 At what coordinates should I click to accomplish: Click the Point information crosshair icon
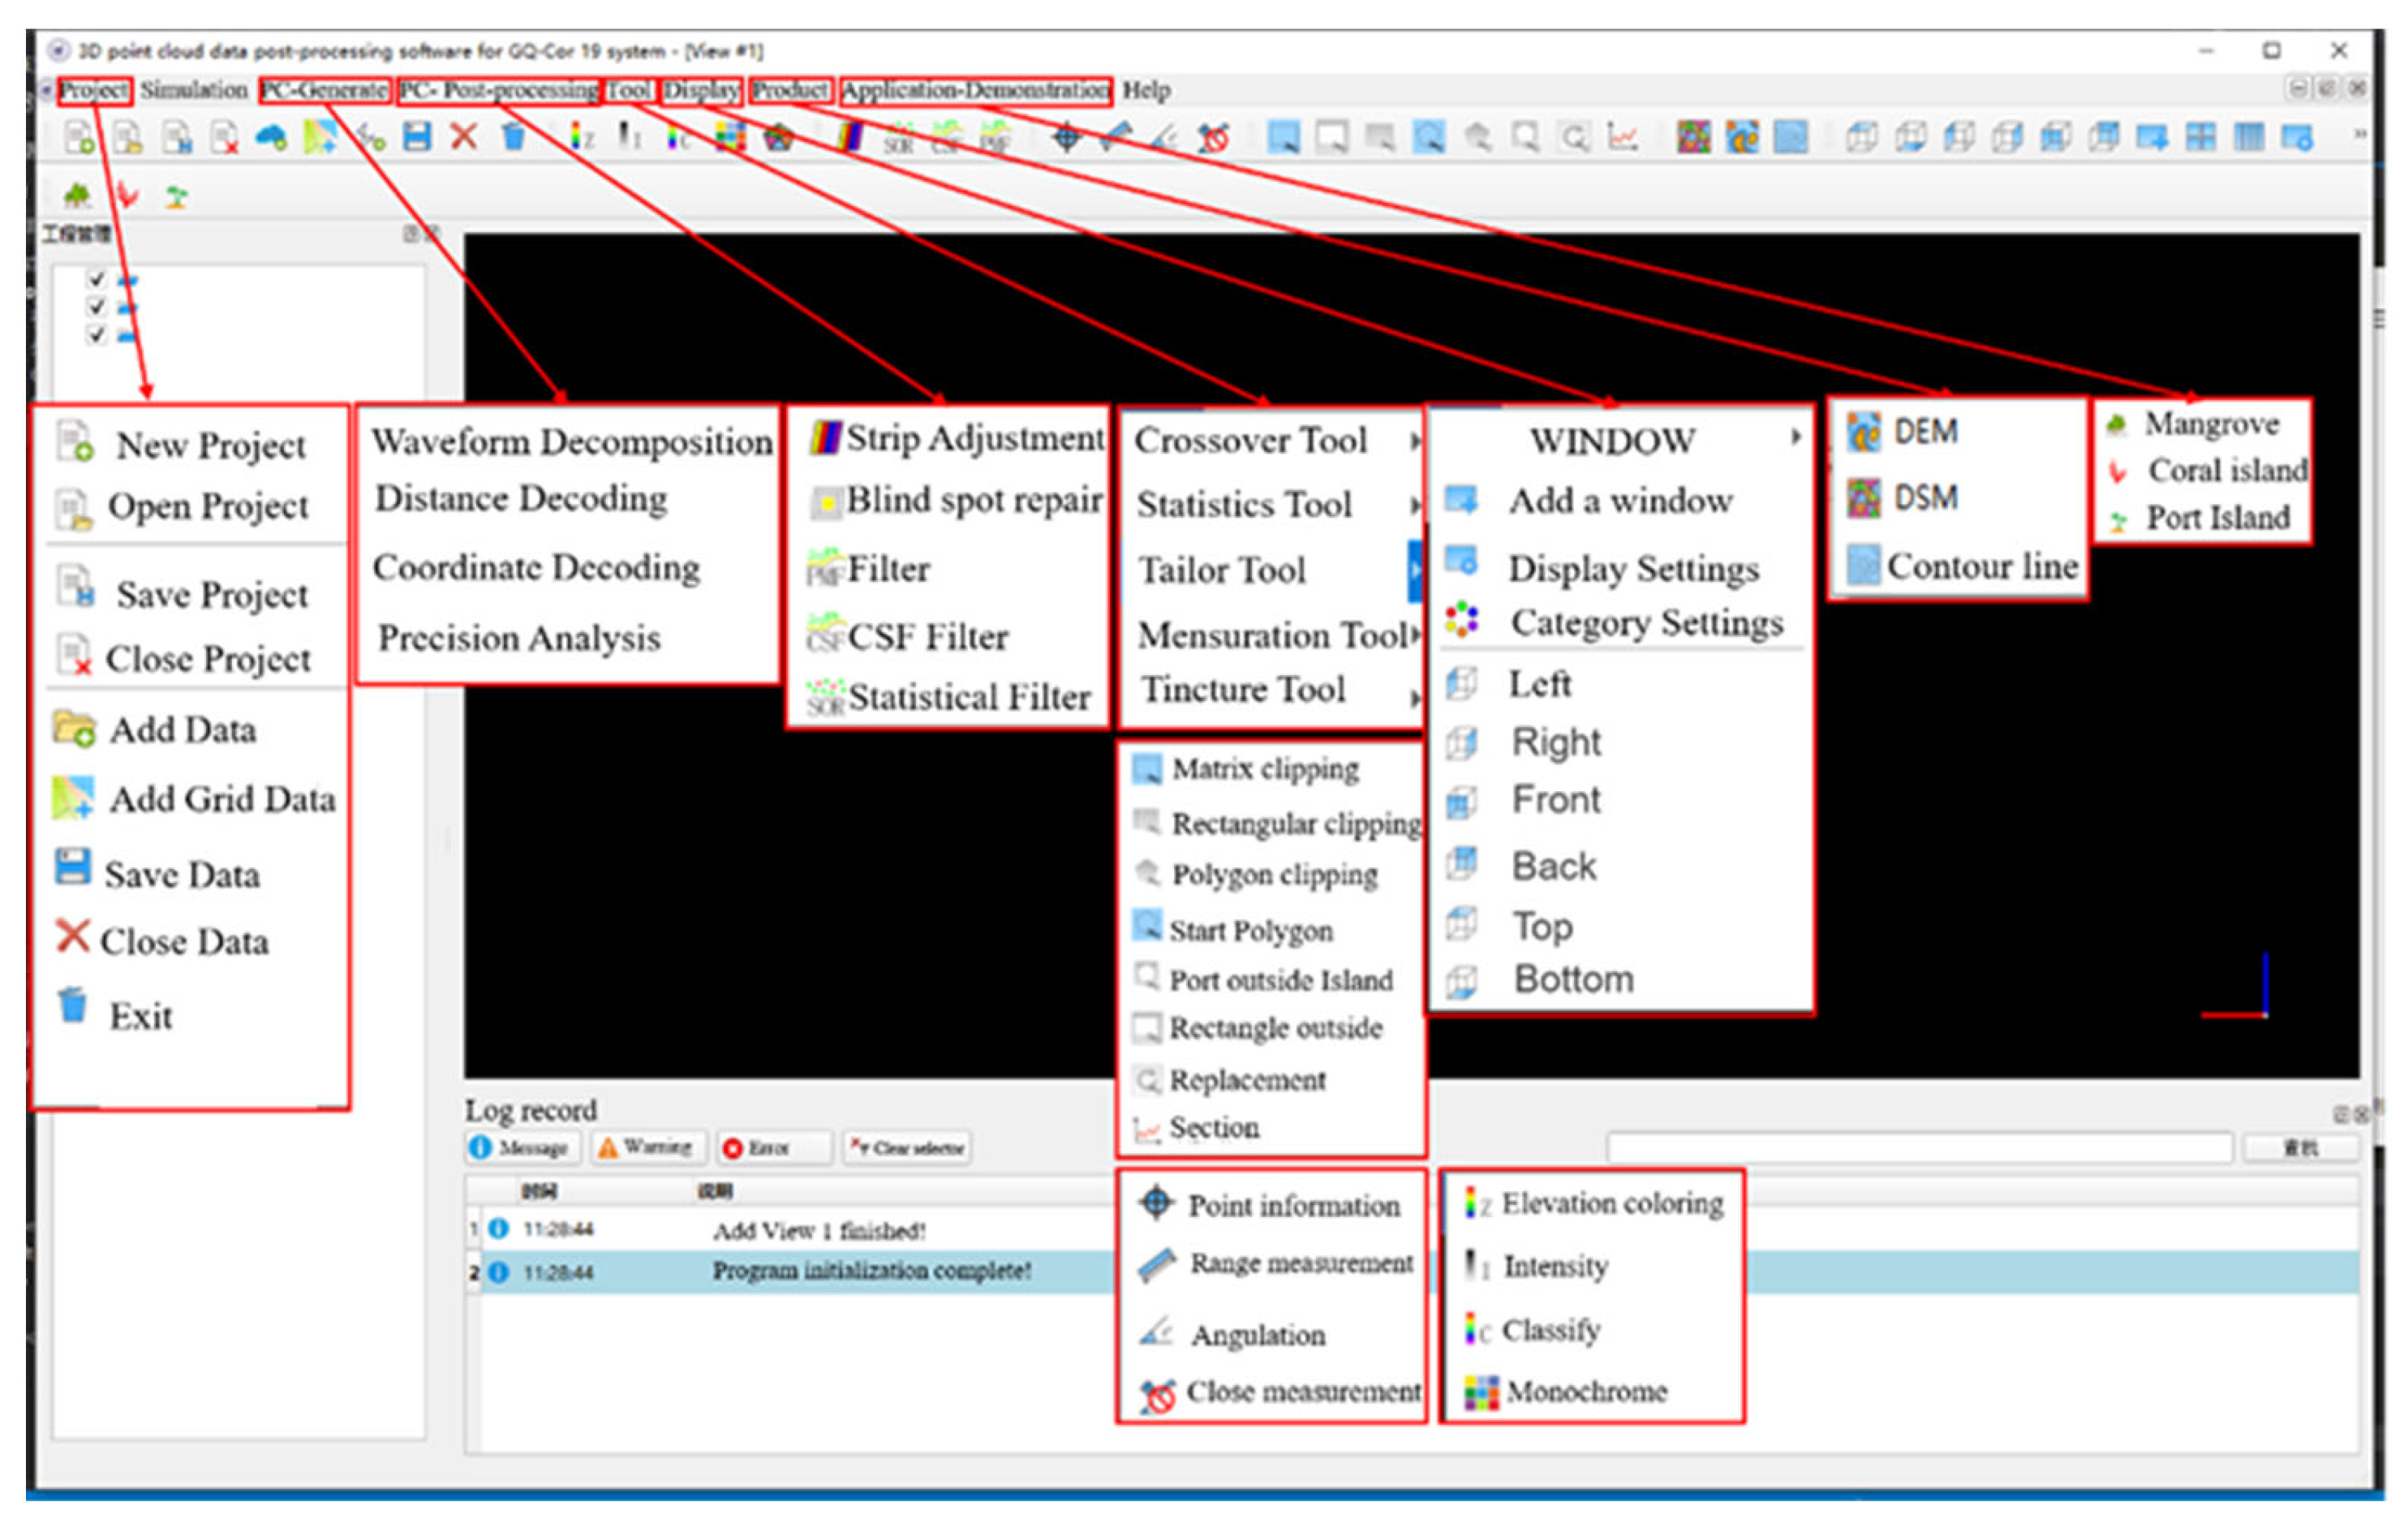(x=1155, y=1203)
